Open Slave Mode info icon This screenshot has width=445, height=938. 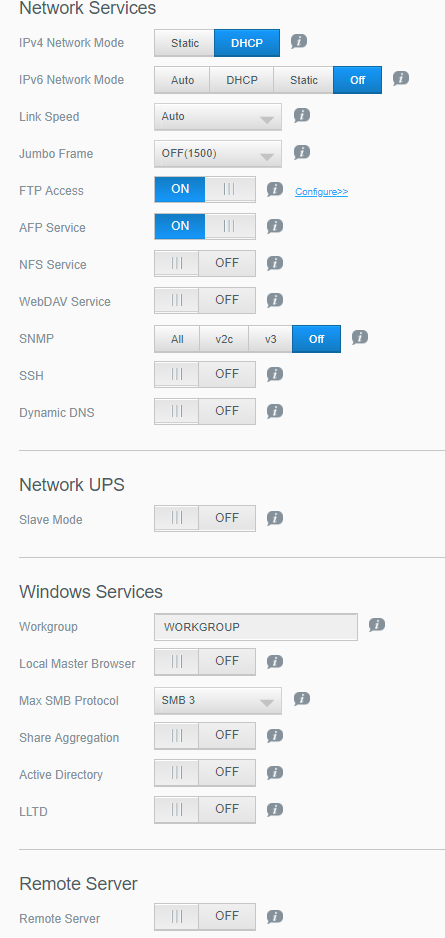pyautogui.click(x=275, y=518)
